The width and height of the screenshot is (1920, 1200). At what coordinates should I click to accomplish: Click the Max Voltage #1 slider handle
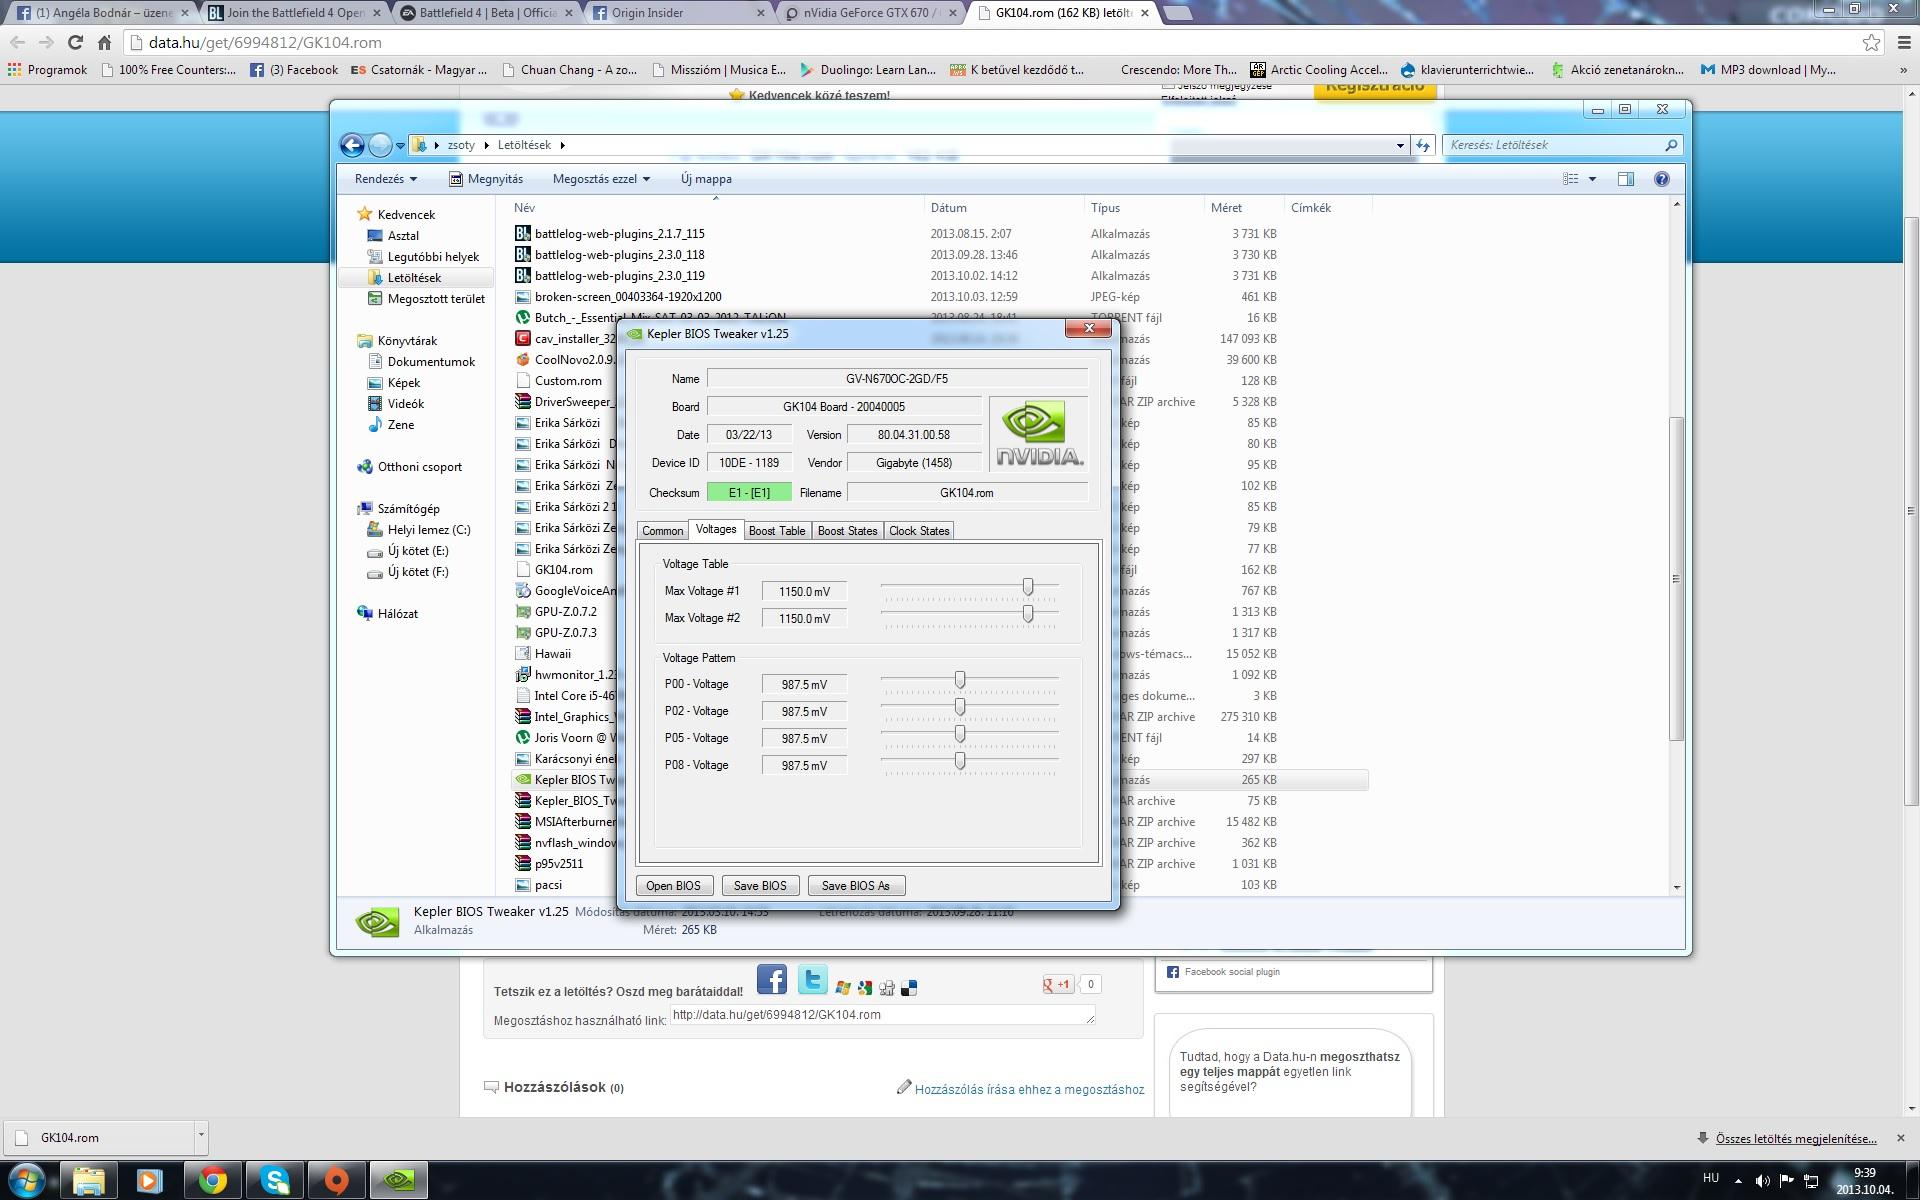[1028, 587]
